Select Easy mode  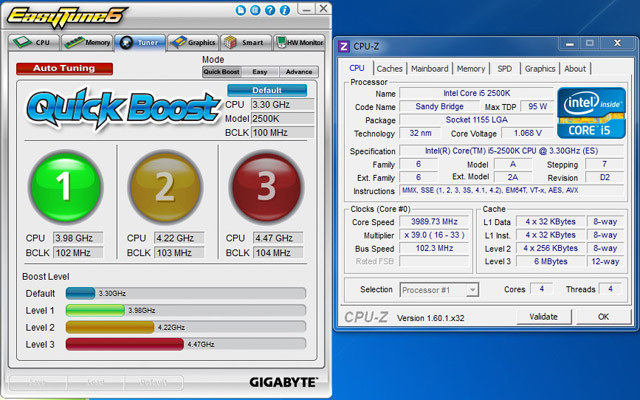(260, 72)
